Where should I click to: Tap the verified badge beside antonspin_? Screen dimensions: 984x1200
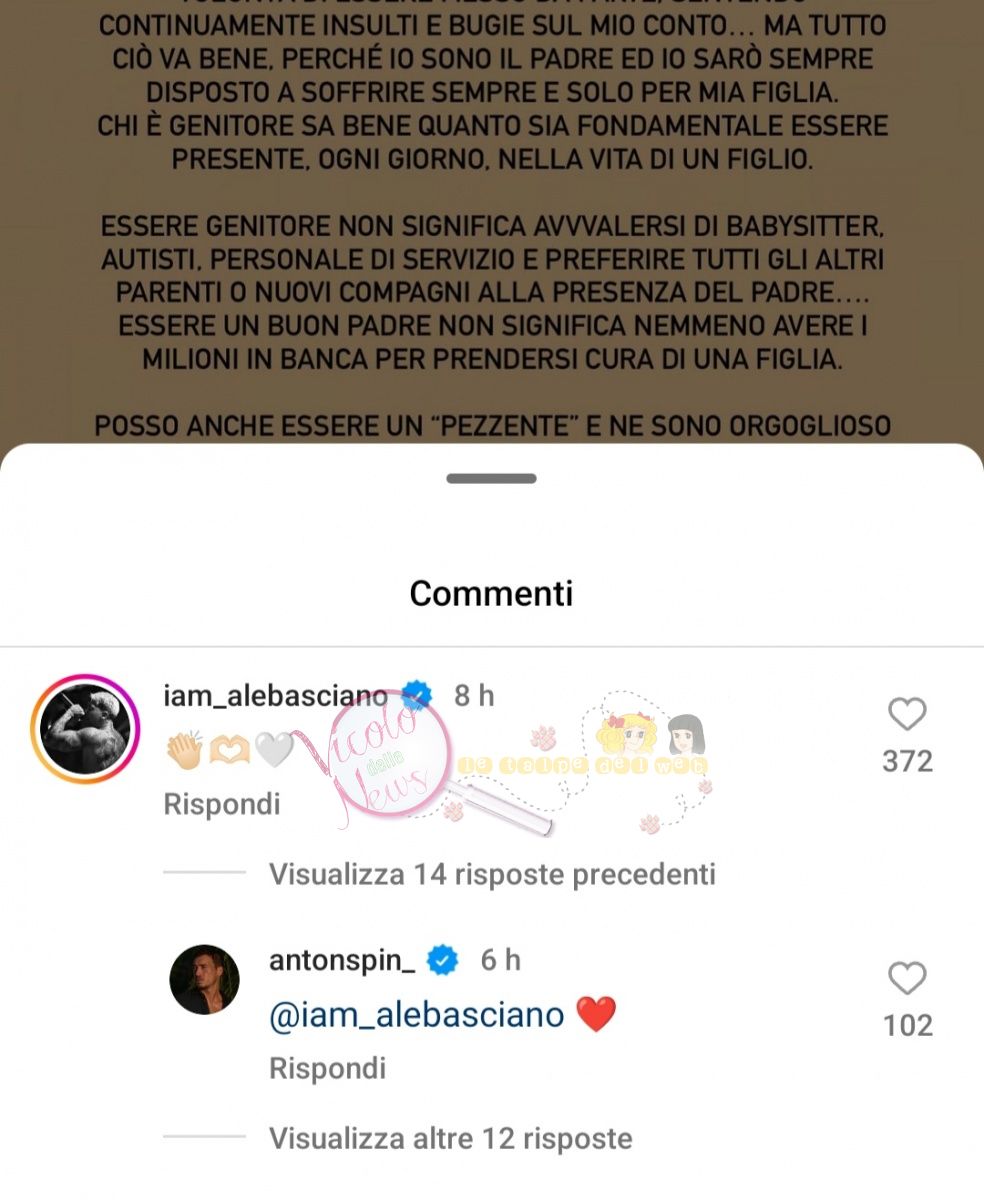[x=443, y=961]
